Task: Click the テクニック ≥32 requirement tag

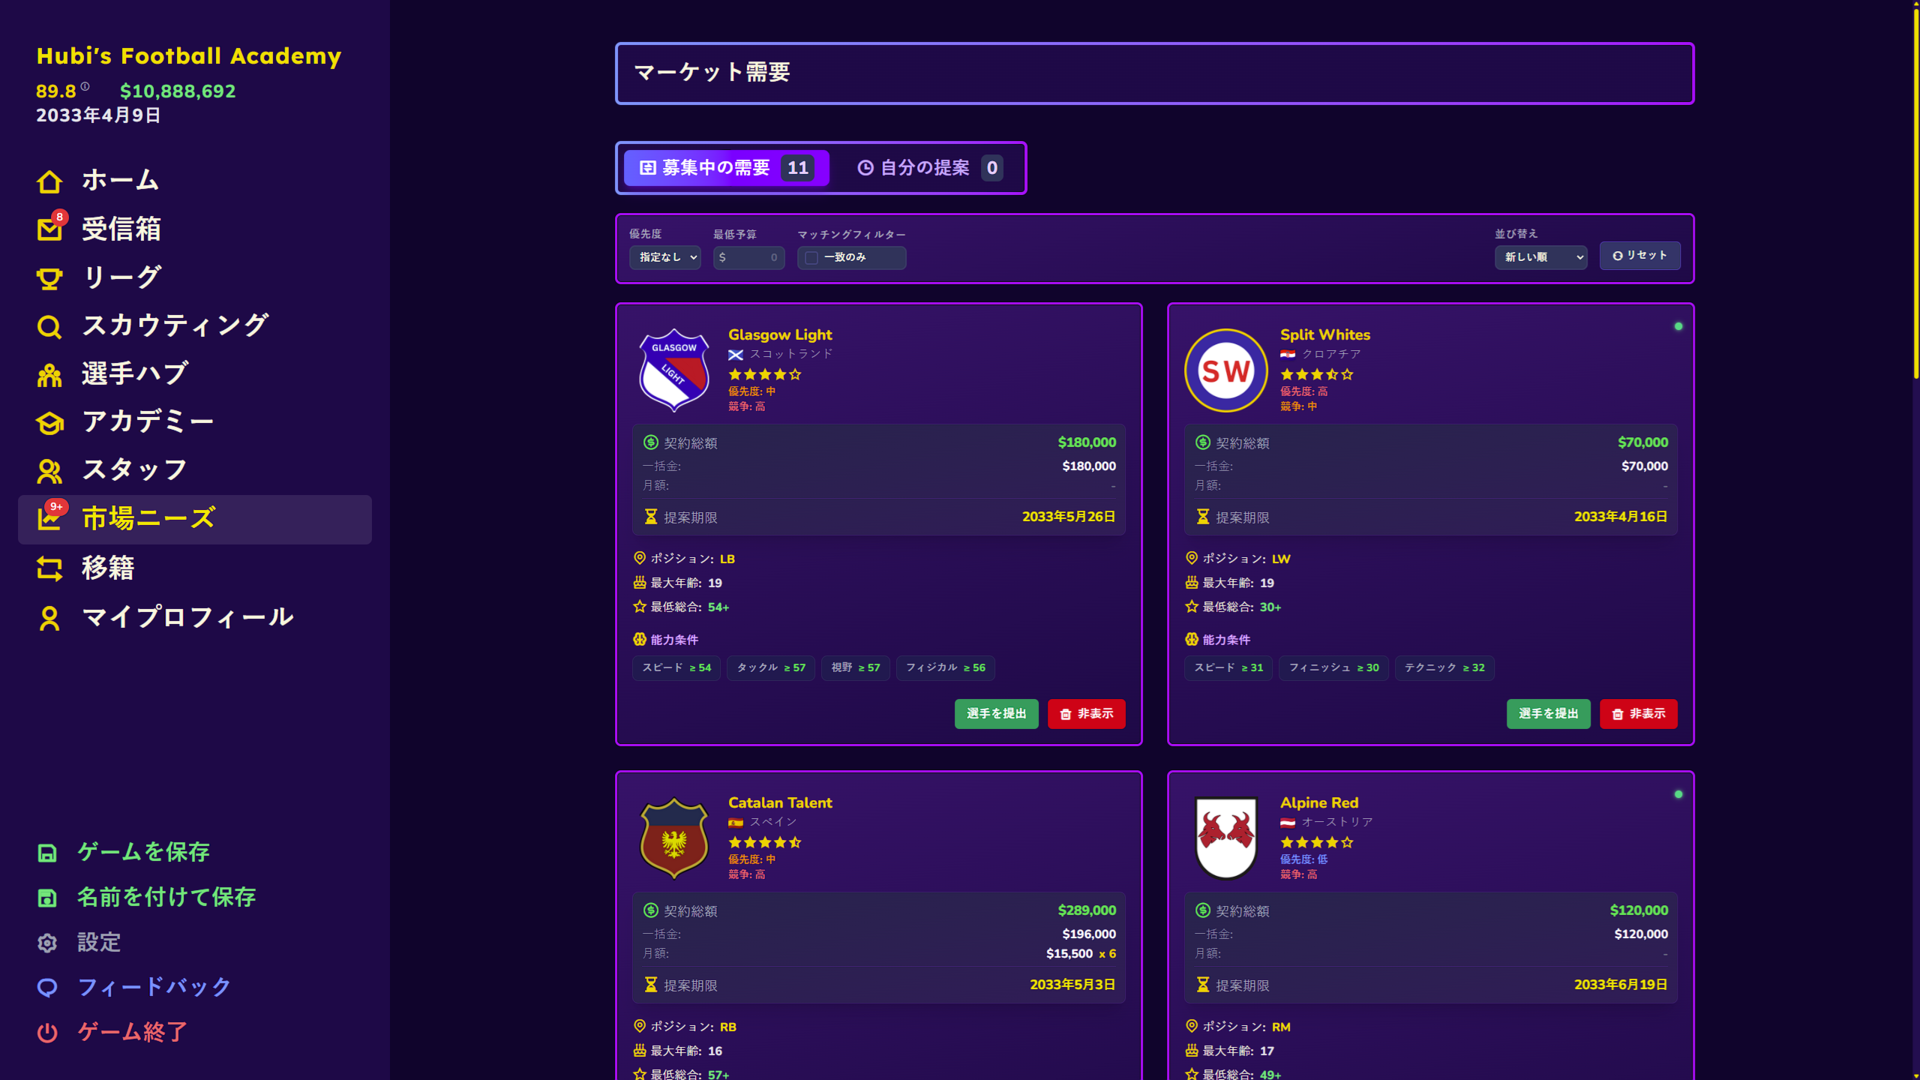Action: [1444, 668]
